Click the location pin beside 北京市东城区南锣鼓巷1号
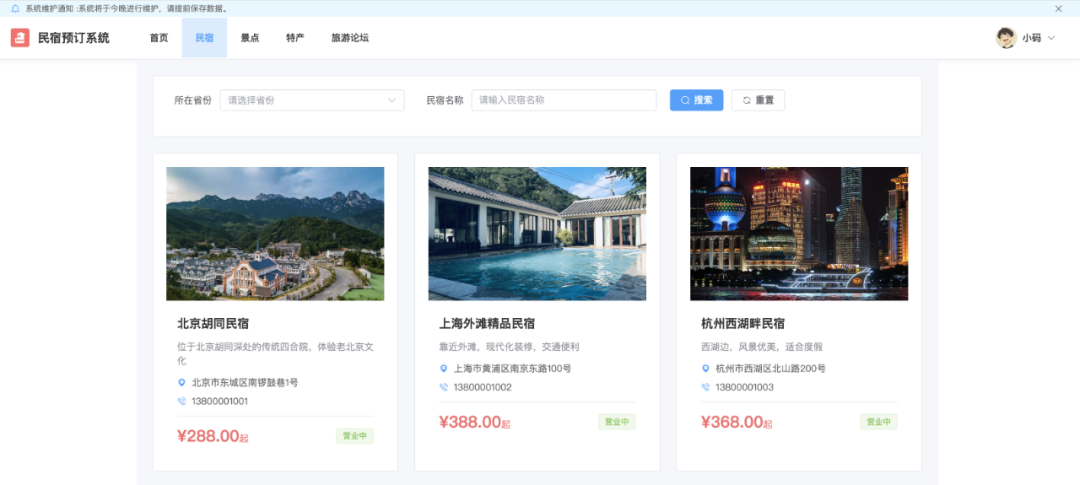This screenshot has height=485, width=1080. [x=182, y=382]
